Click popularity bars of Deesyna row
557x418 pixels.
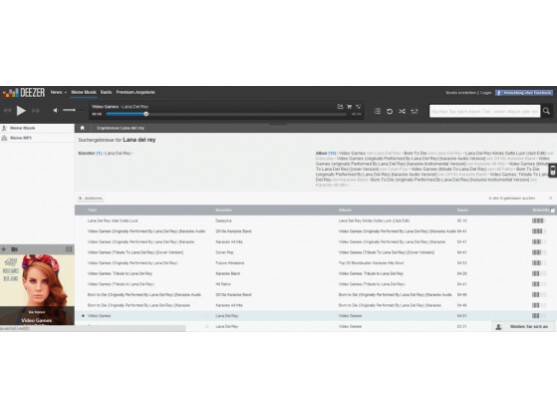(x=539, y=221)
